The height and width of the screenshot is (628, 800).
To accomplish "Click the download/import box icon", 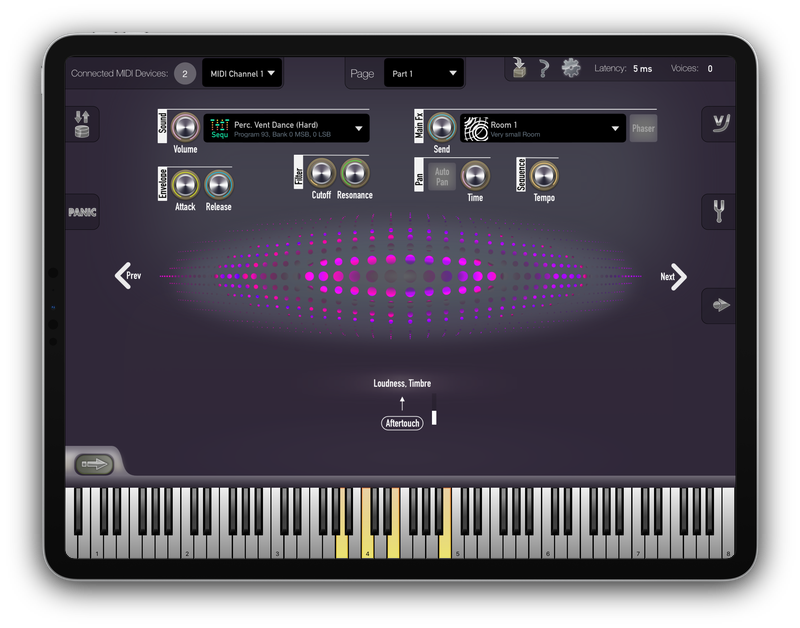I will (x=518, y=68).
